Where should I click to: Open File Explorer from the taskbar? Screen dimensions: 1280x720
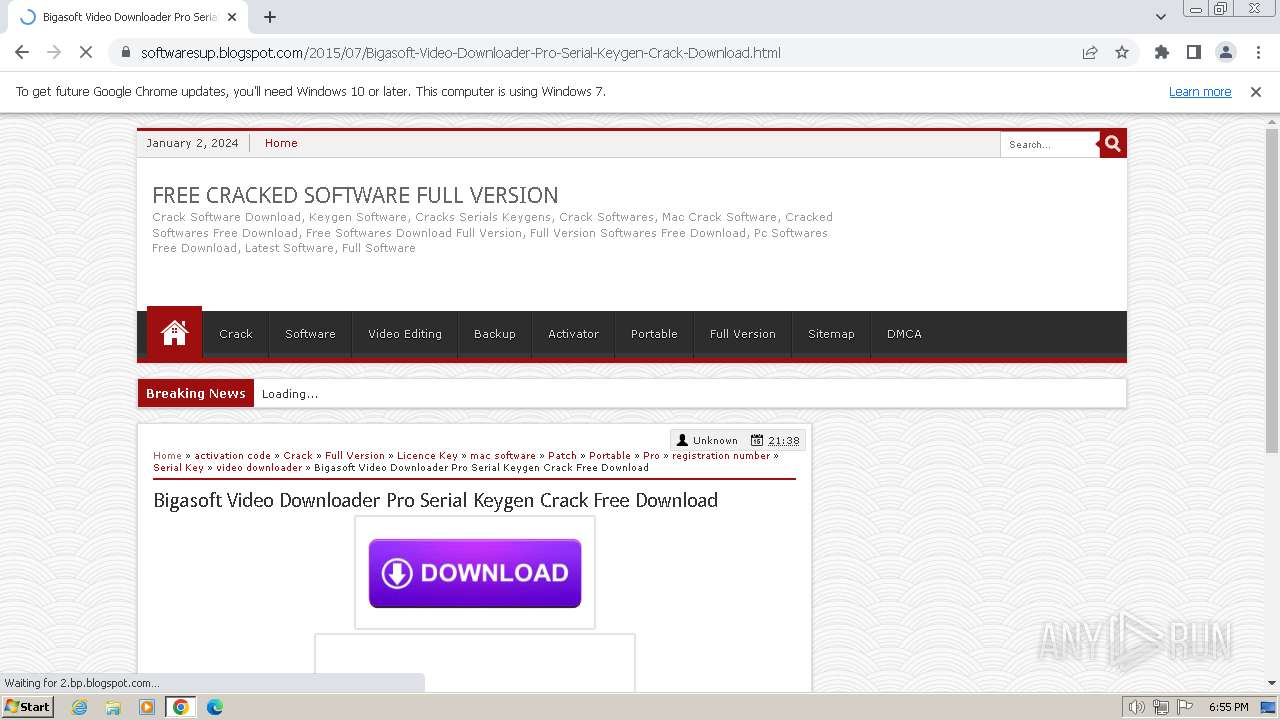pyautogui.click(x=113, y=707)
